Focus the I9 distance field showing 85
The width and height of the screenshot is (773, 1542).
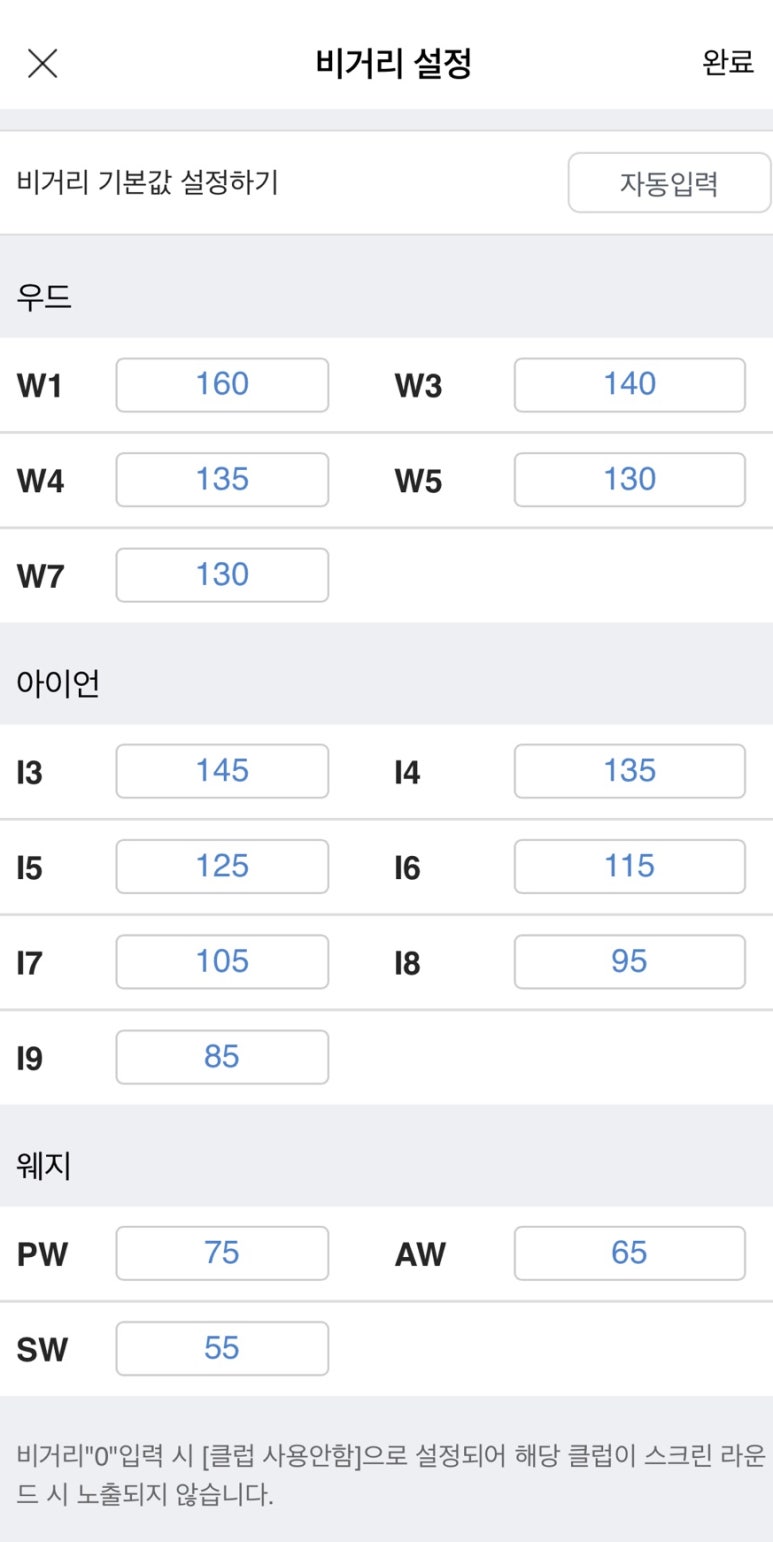click(x=222, y=1057)
